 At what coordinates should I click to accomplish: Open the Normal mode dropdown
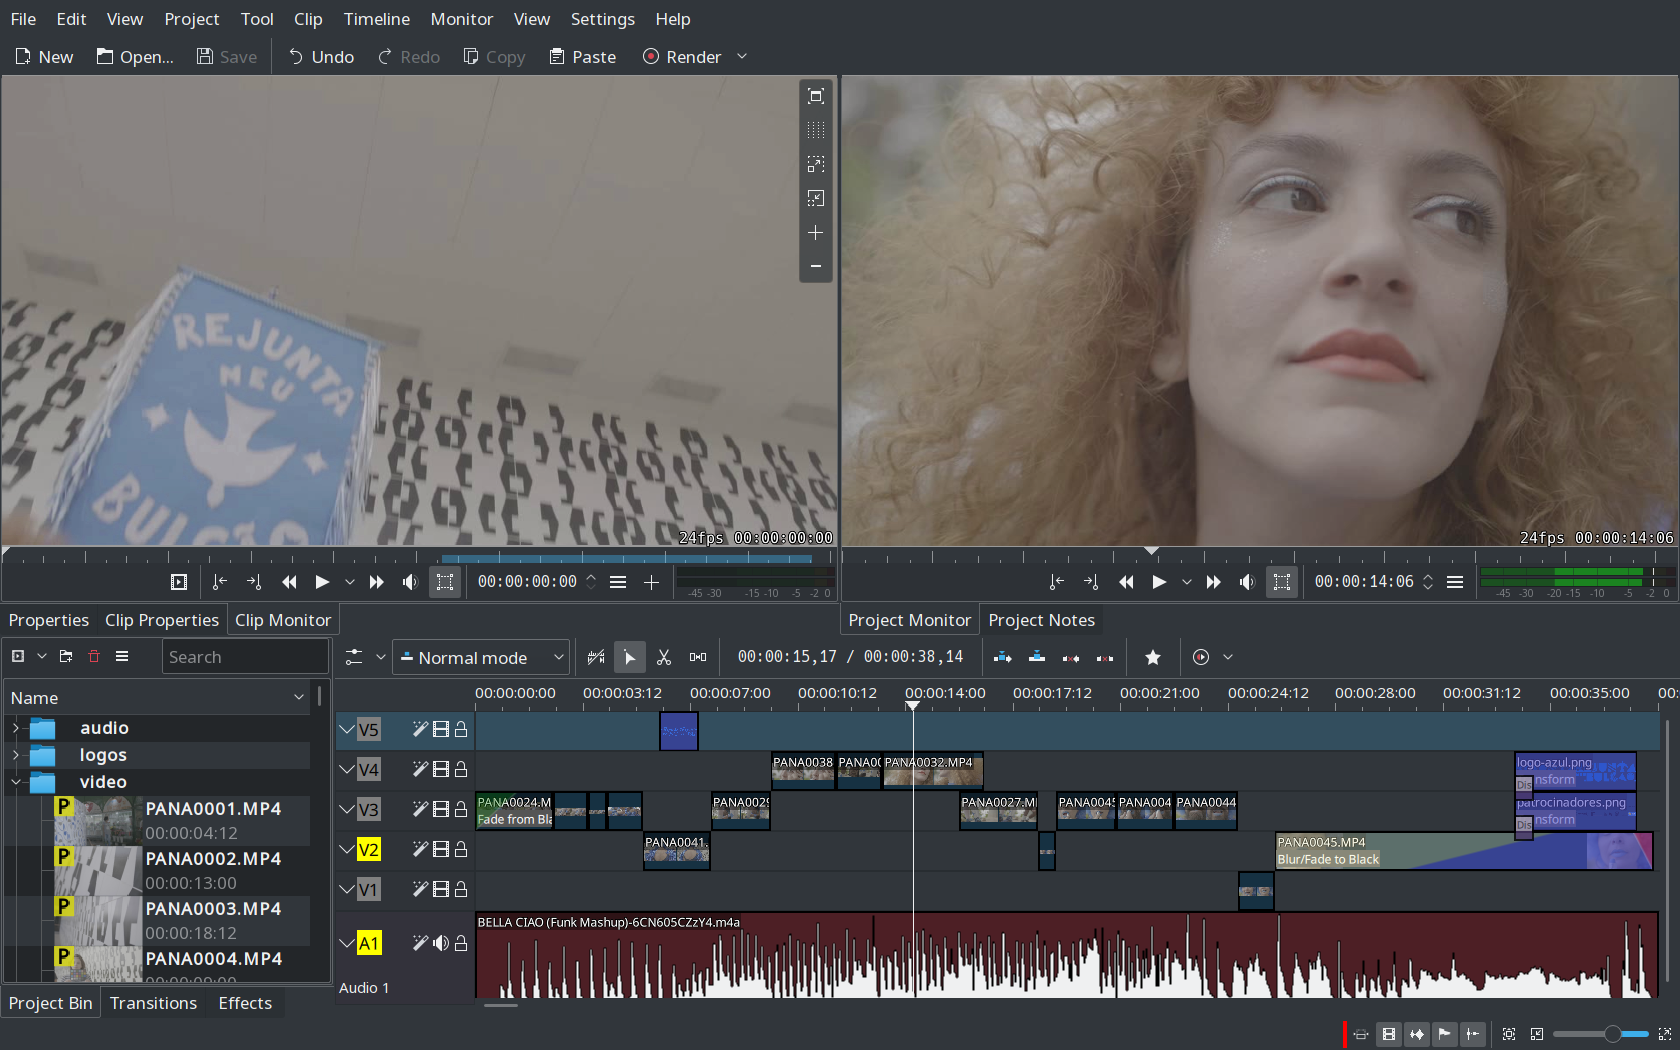pos(481,657)
